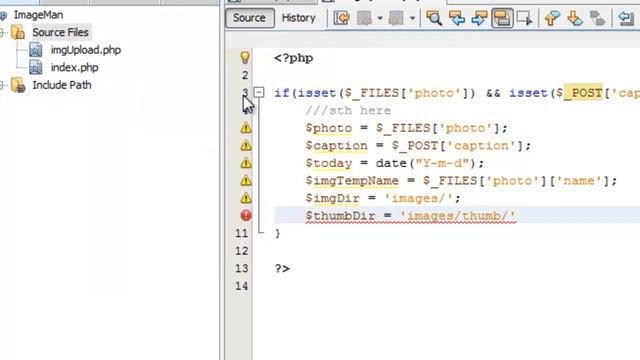The image size is (640, 360).
Task: Expand or collapse Source Files node
Action: click(2, 32)
